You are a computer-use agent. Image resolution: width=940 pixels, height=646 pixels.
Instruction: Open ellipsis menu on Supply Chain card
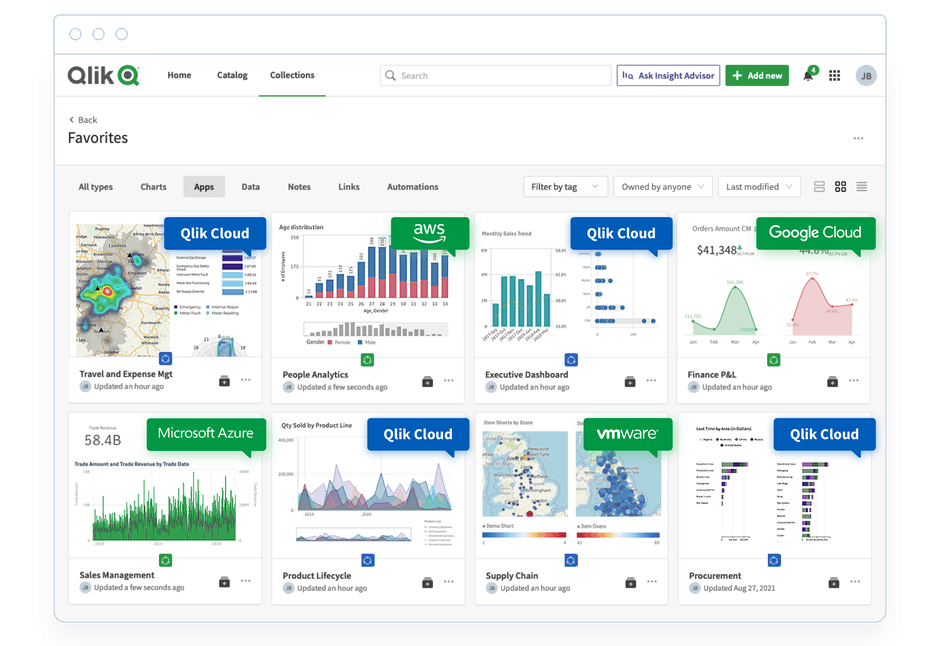[651, 582]
